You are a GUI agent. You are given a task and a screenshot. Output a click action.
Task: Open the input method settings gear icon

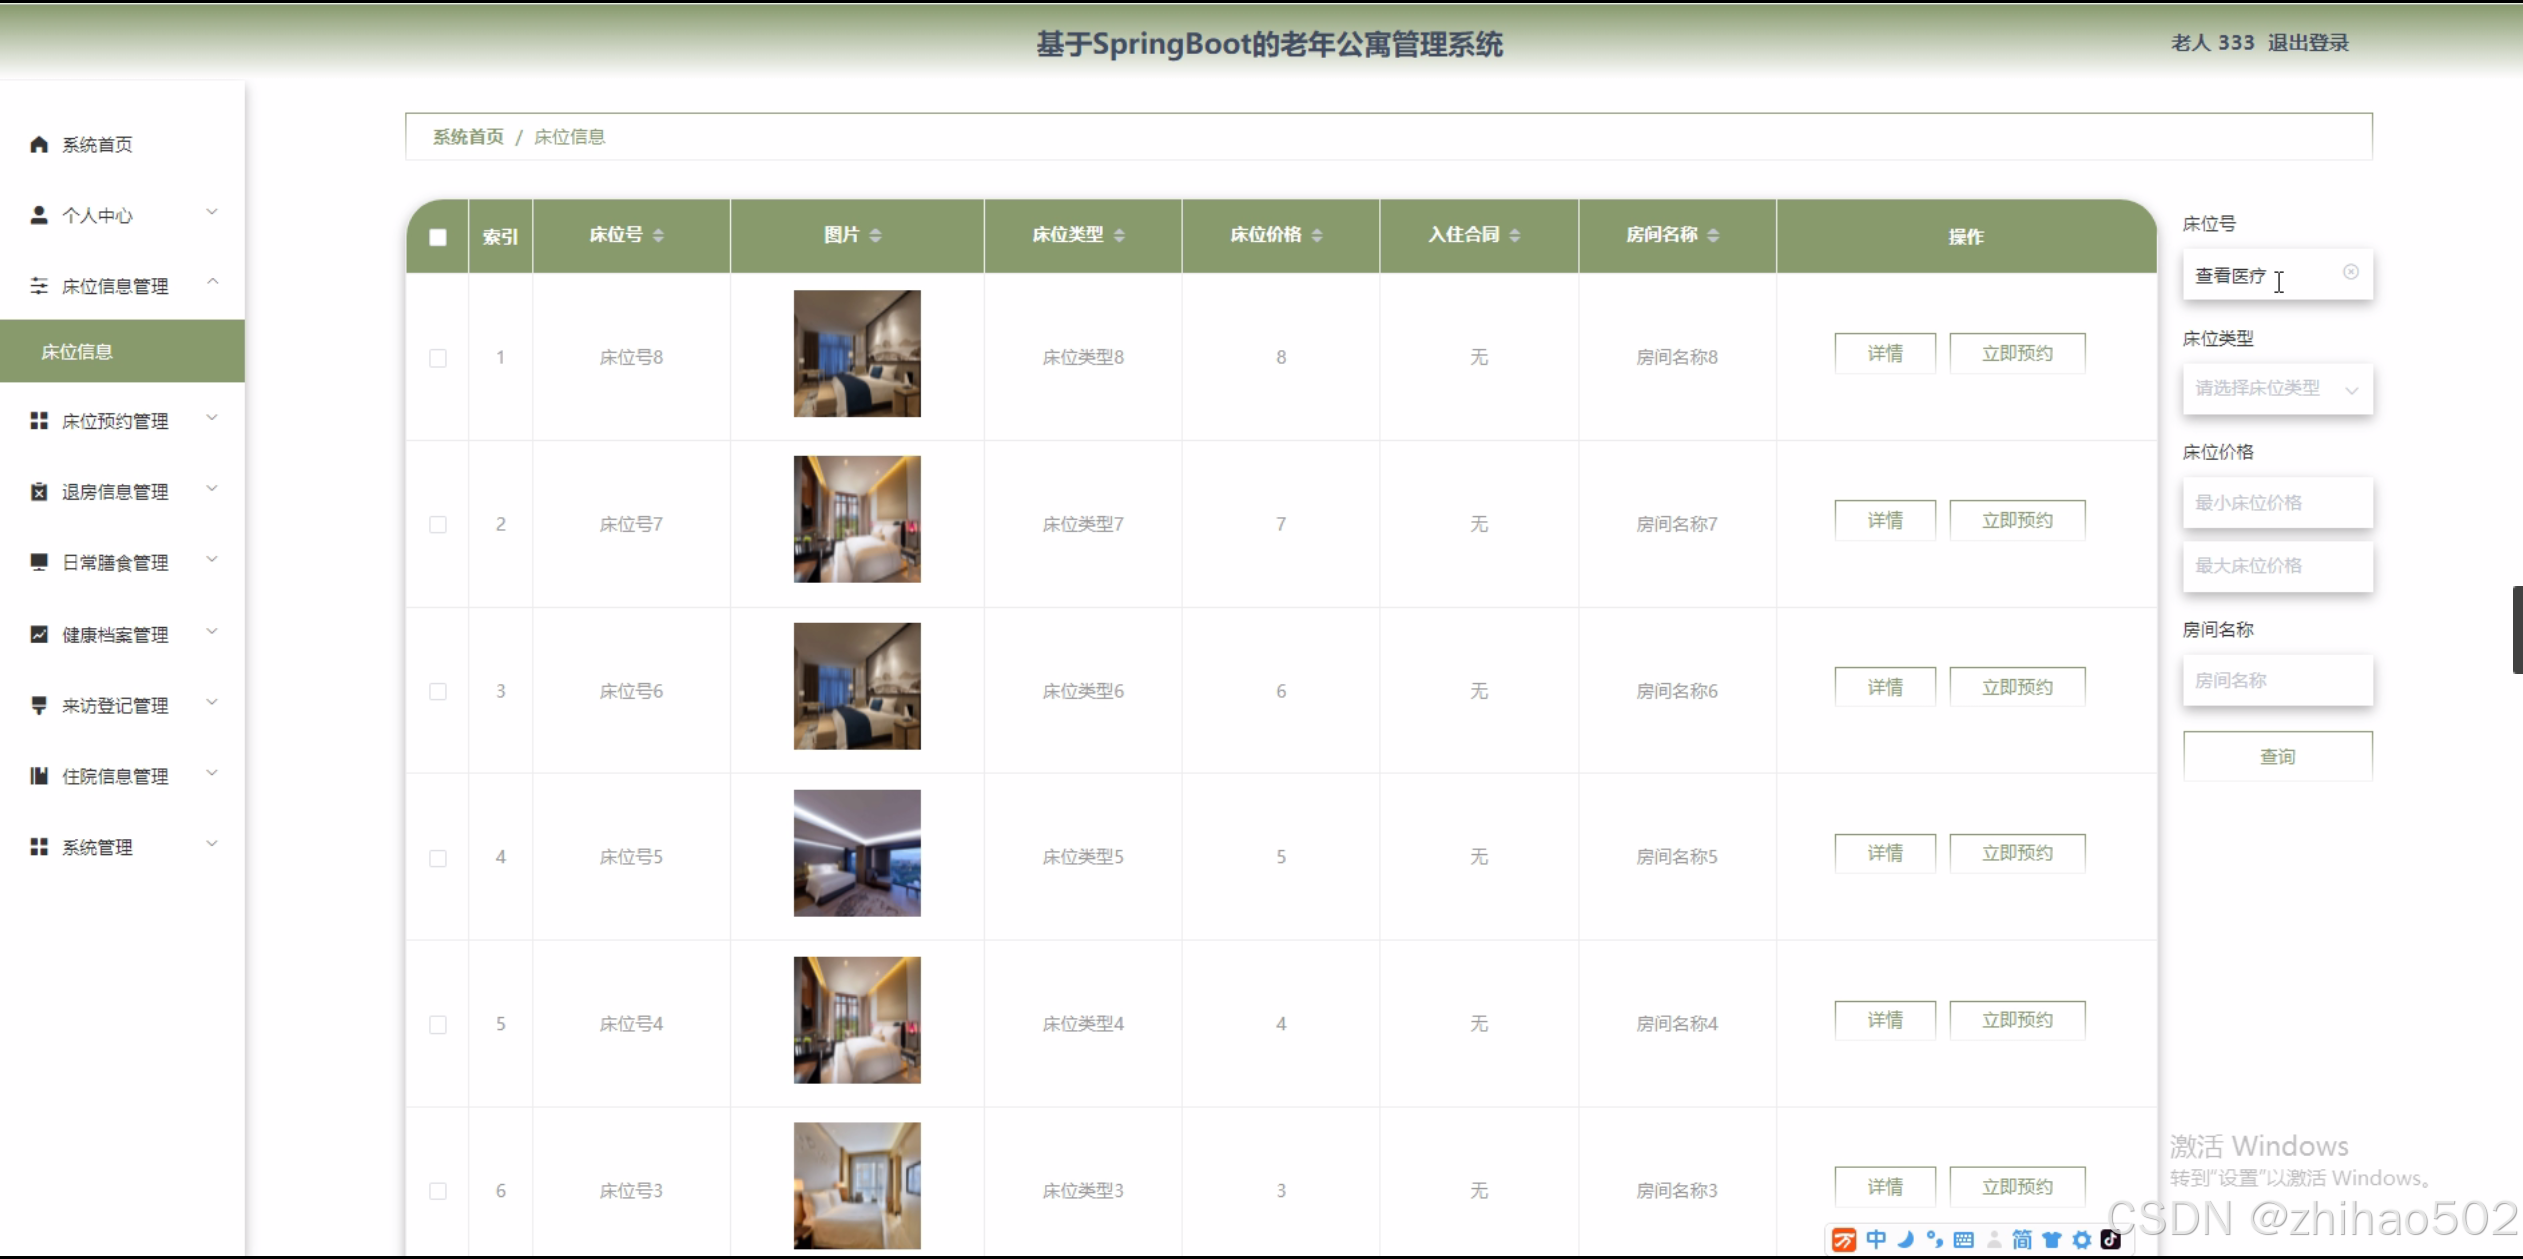(2082, 1240)
